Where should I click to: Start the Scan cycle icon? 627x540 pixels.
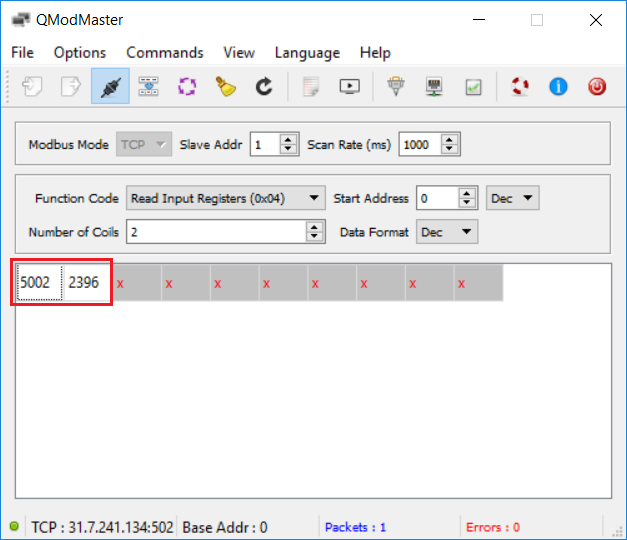pos(187,86)
